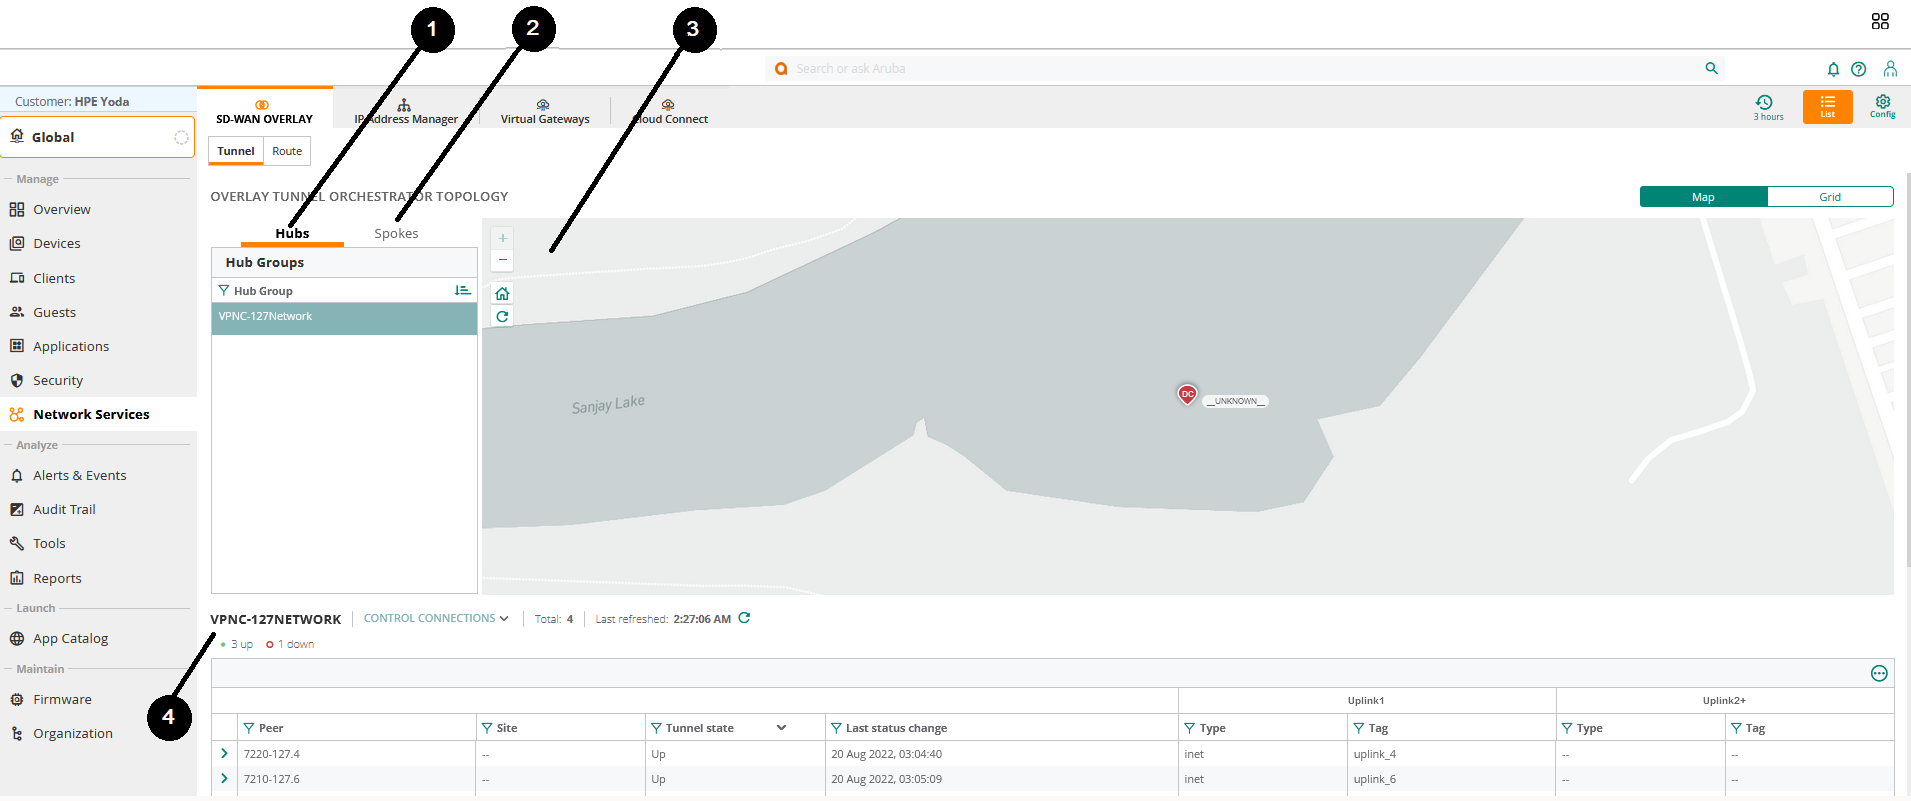1911x801 pixels.
Task: Open the App Catalog page
Action: pyautogui.click(x=70, y=638)
